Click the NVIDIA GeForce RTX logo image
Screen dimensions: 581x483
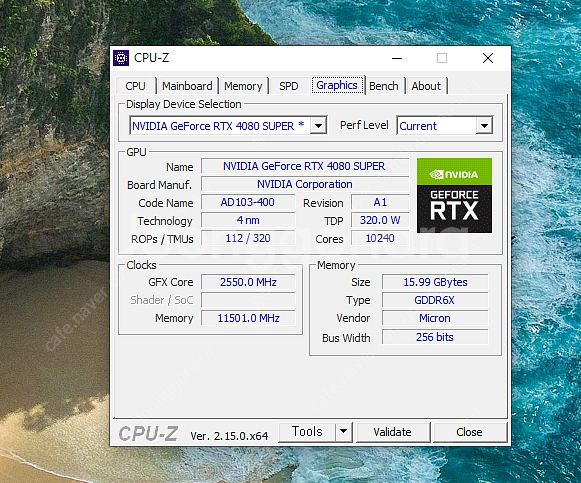tap(454, 196)
